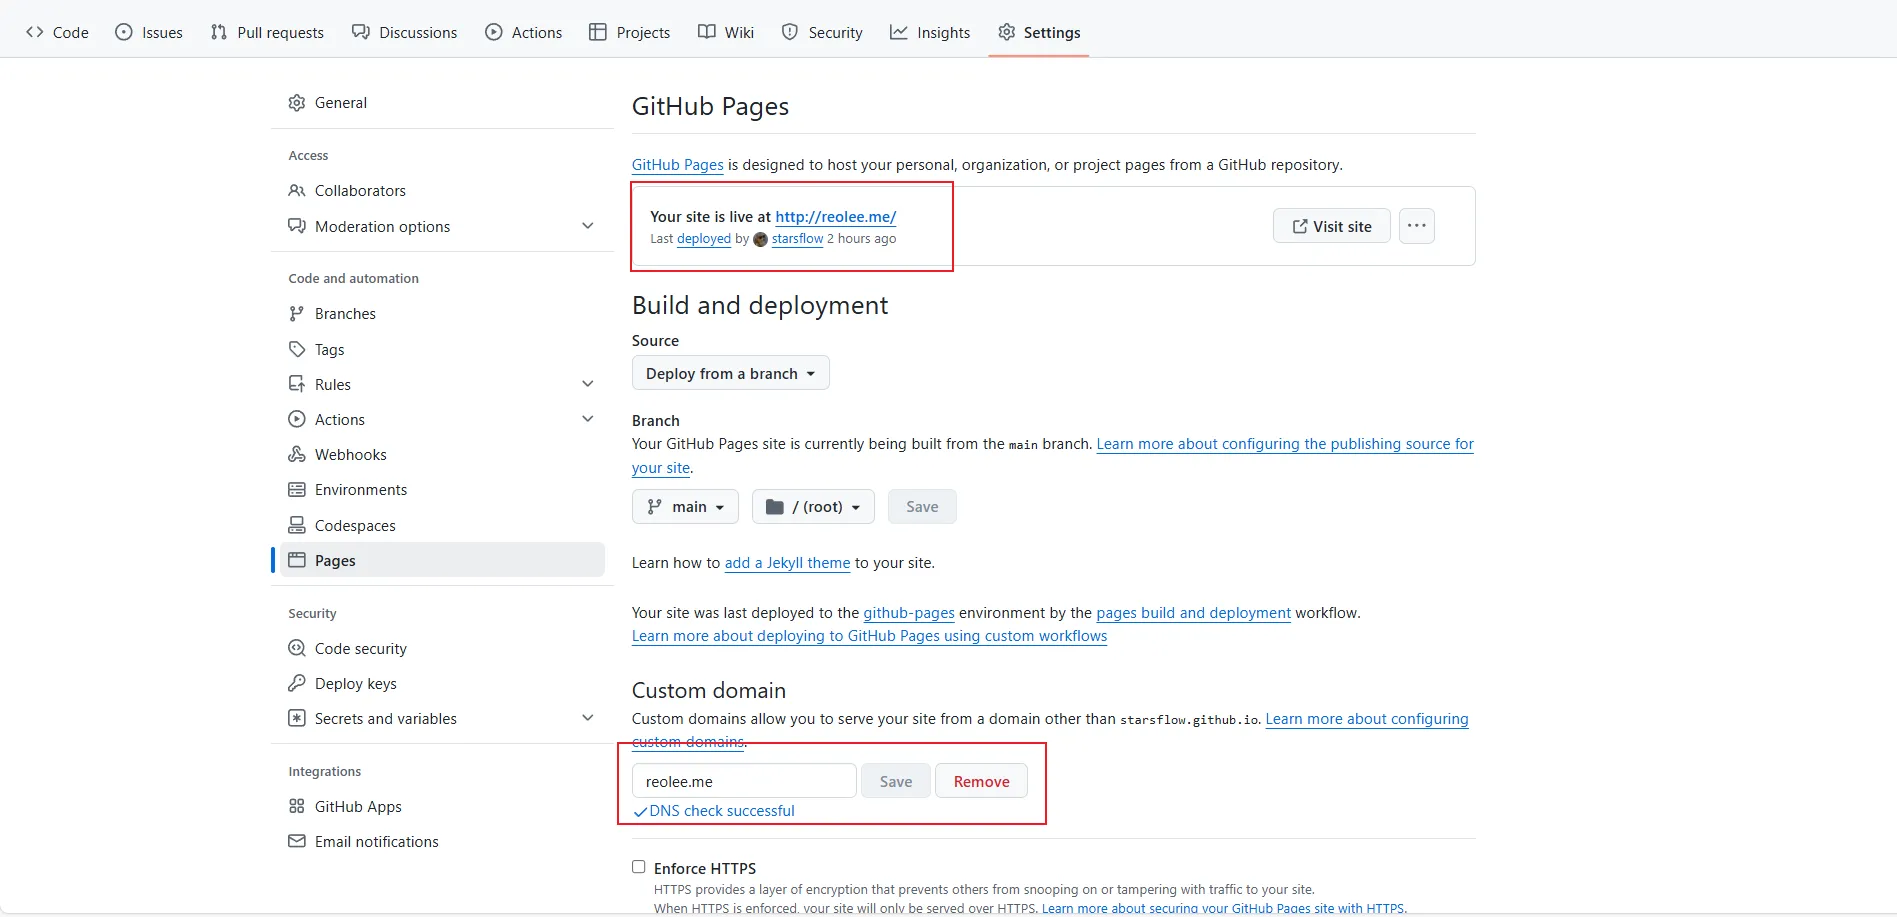Screen dimensions: 1897x917
Task: Expand the Moderation options section
Action: (x=588, y=227)
